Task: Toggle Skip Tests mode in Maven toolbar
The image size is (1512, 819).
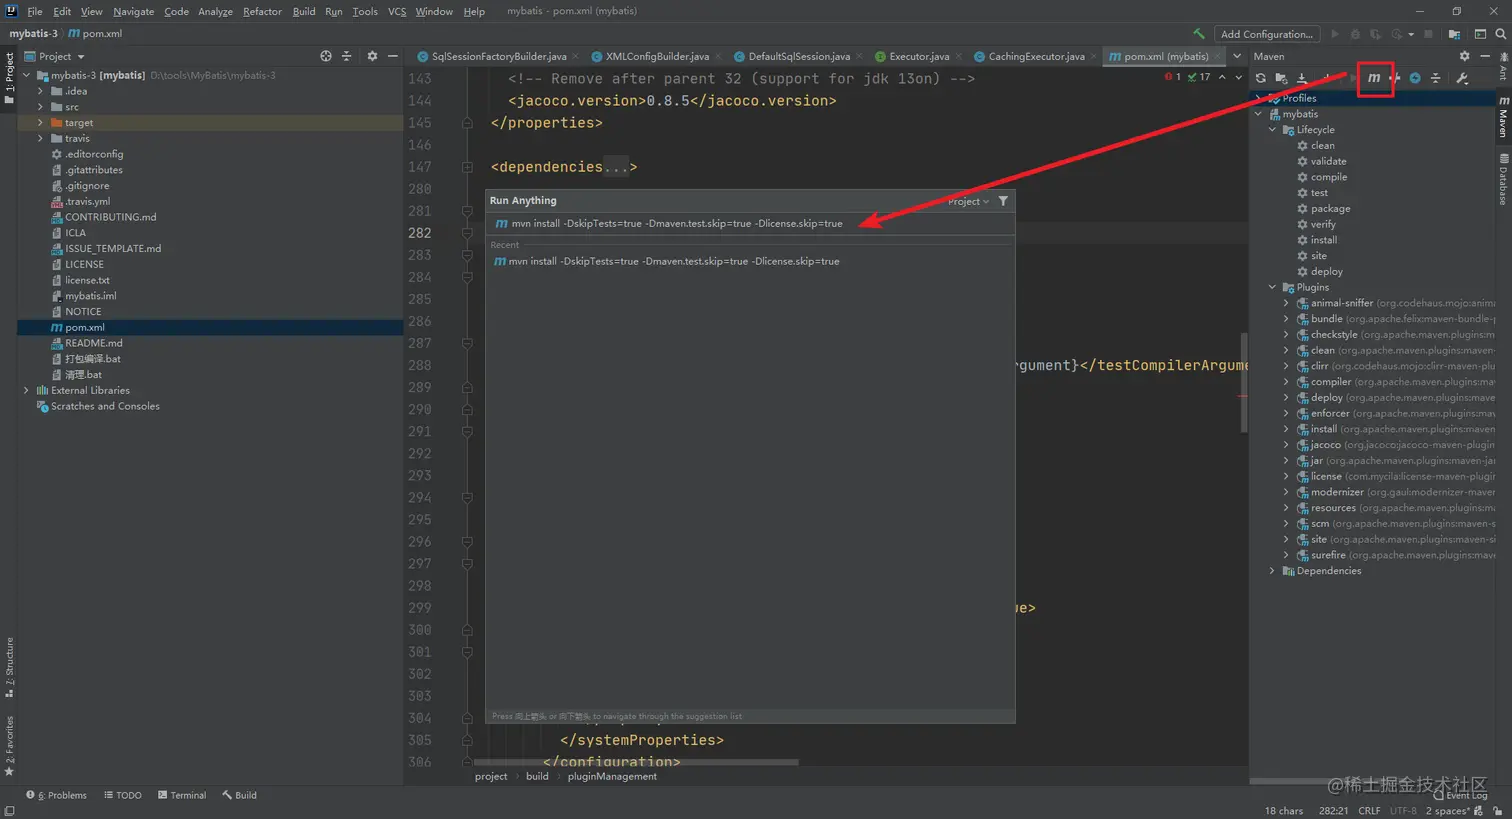Action: [1415, 78]
